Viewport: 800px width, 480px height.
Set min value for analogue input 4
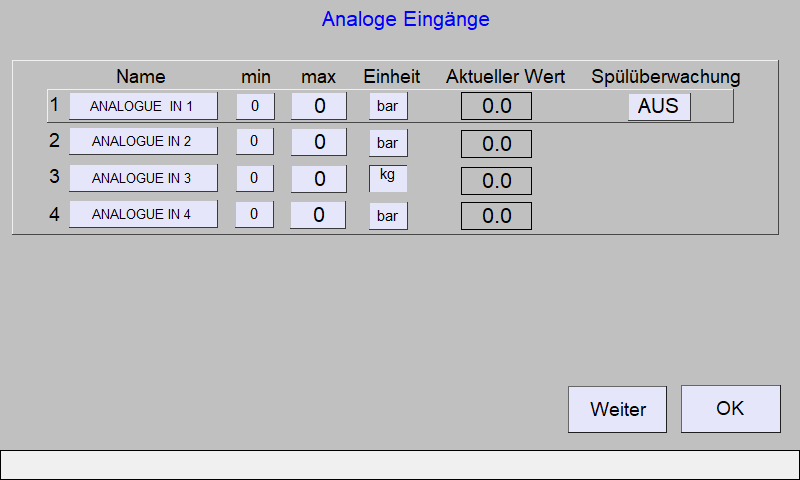[254, 214]
